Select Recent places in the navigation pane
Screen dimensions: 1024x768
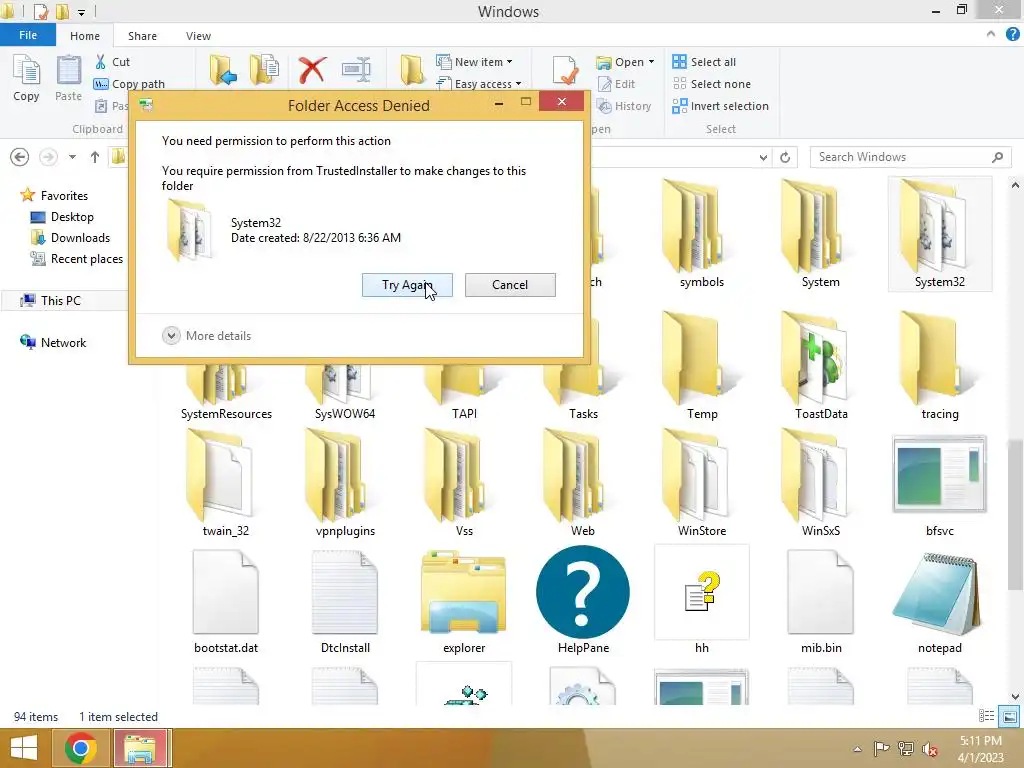click(x=76, y=259)
